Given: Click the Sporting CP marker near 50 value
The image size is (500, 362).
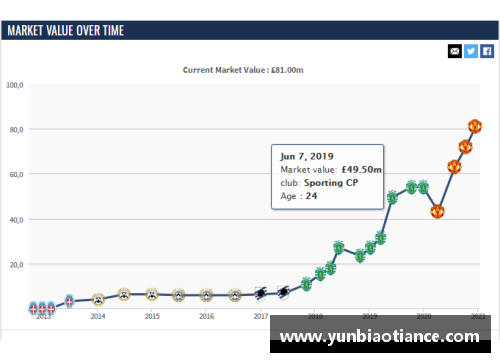Looking at the screenshot, I should point(392,198).
